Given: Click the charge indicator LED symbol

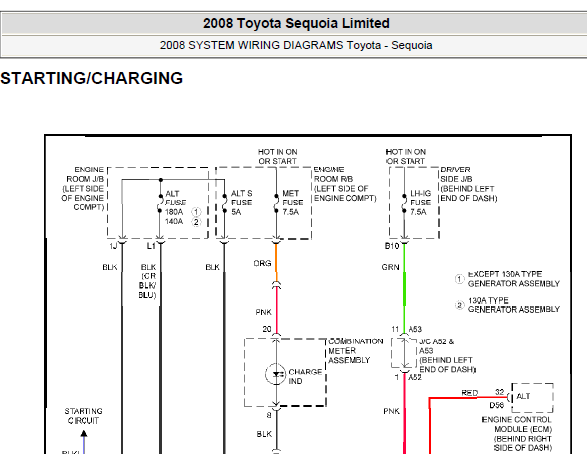Looking at the screenshot, I should 276,374.
